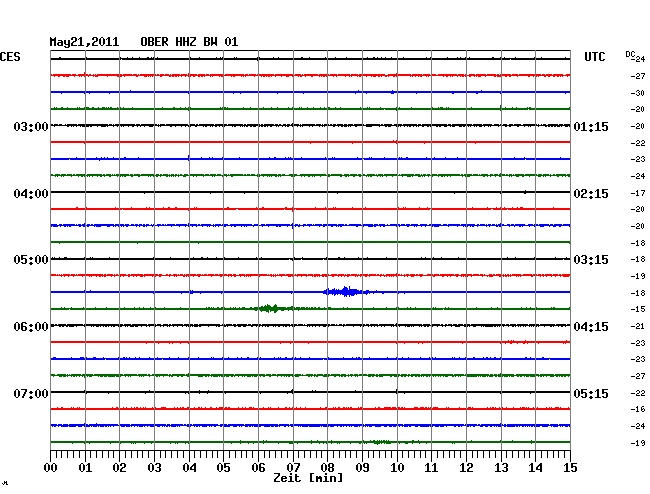Click minute tick label 08 on axis
This screenshot has height=494, width=650.
pos(327,468)
